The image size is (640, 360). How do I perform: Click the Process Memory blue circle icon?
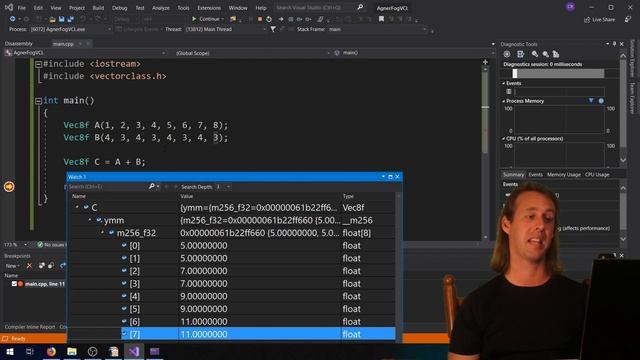pyautogui.click(x=601, y=100)
